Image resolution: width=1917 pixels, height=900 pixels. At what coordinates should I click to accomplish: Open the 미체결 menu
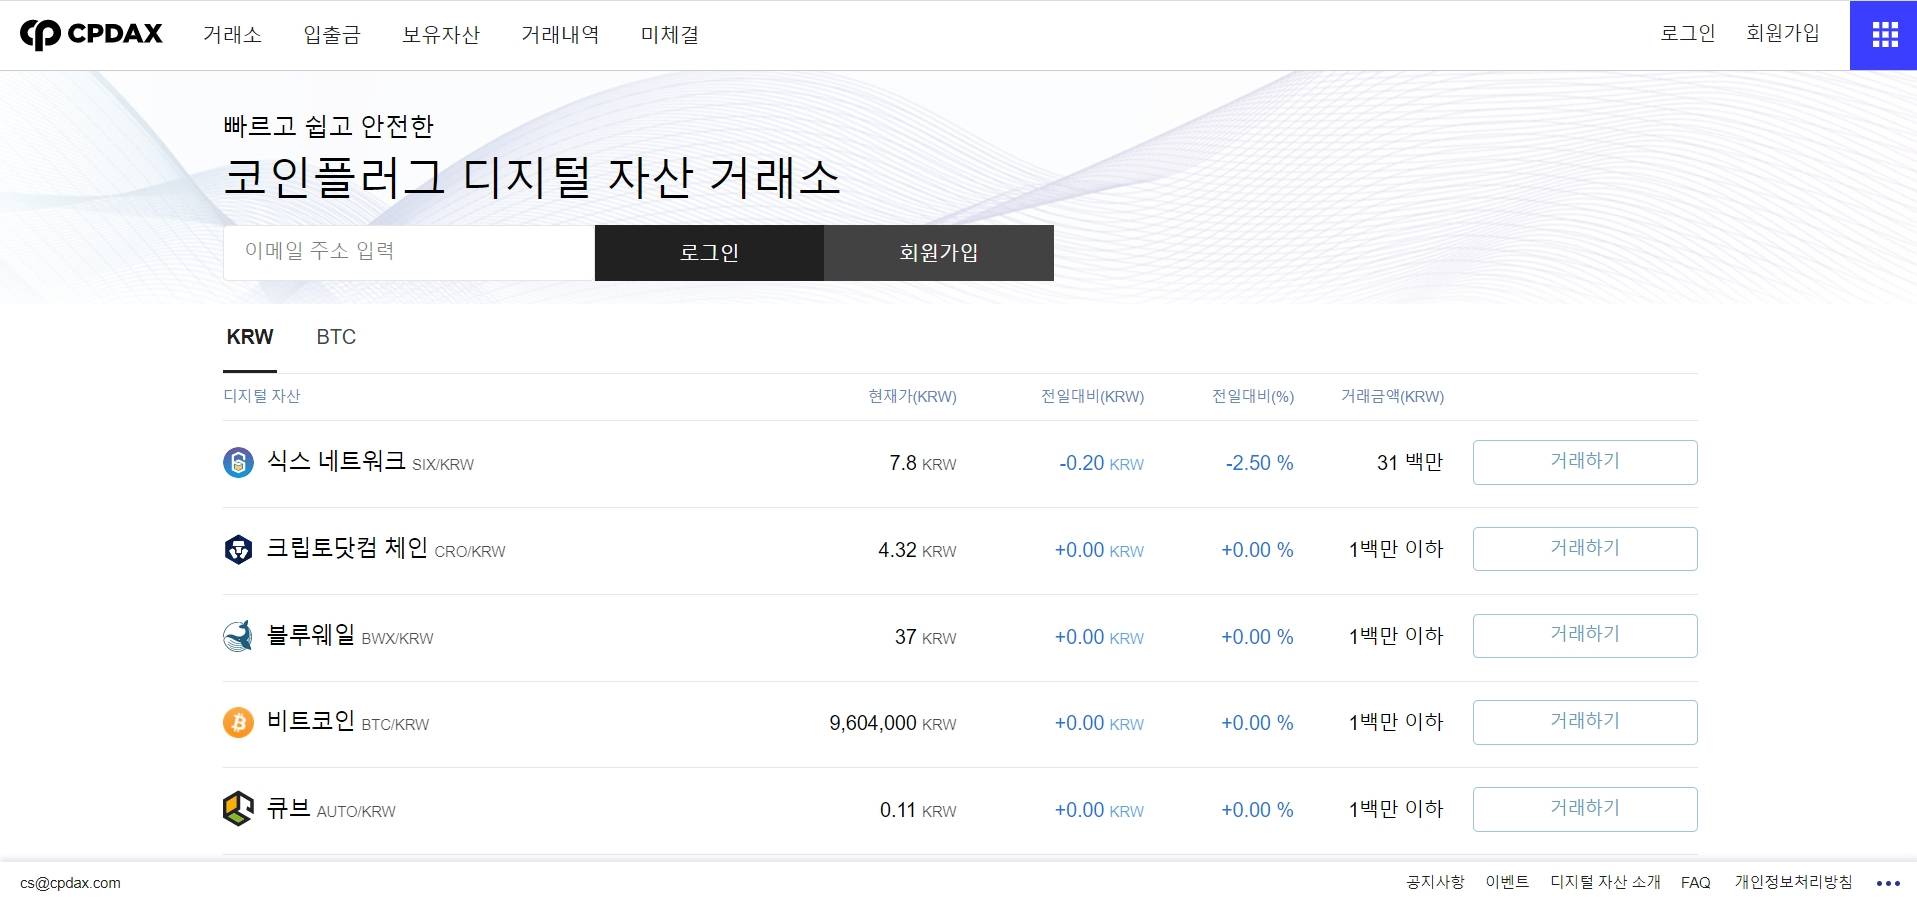[670, 35]
